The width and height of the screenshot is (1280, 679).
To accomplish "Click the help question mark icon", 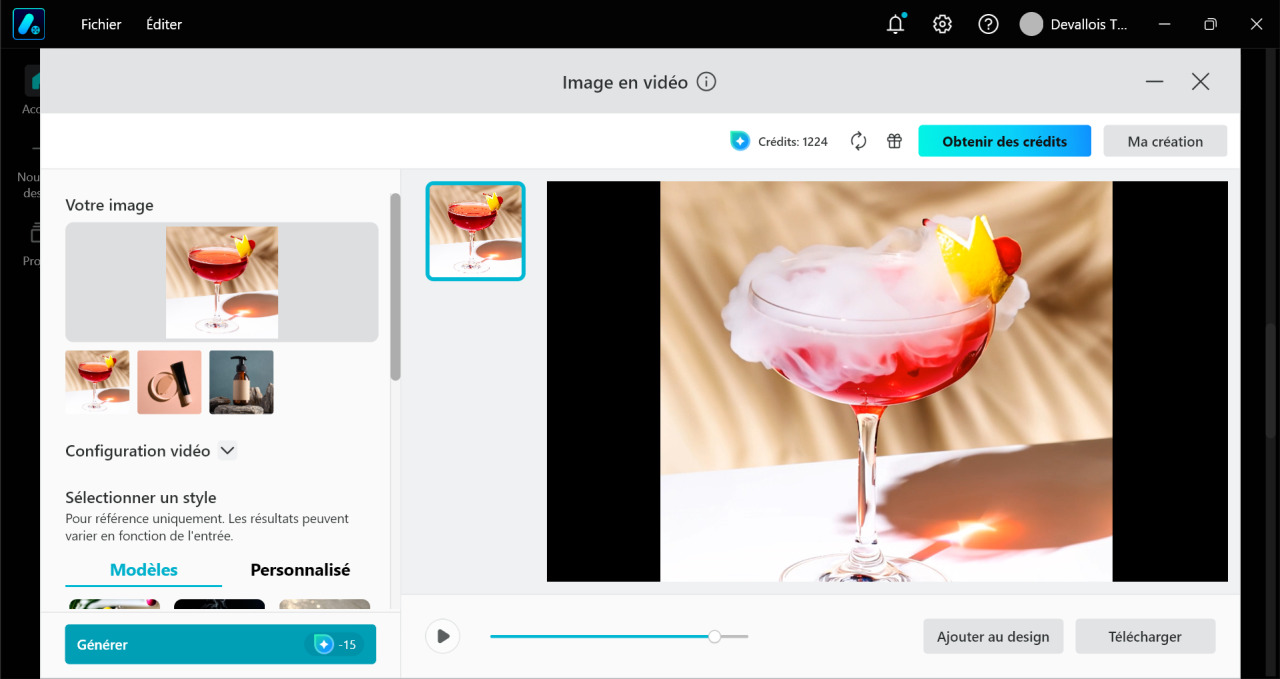I will click(988, 24).
